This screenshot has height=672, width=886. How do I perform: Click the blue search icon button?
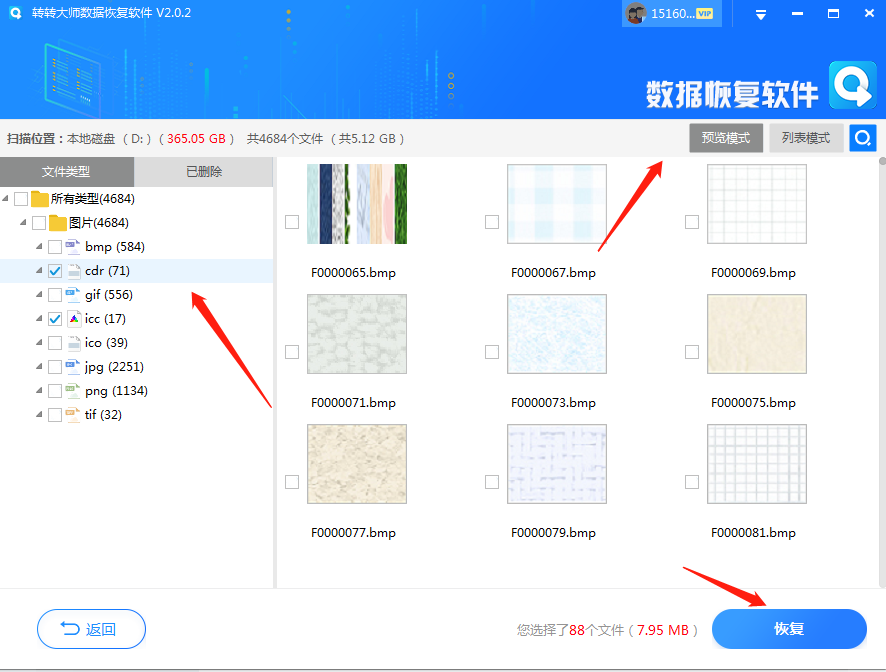coord(862,138)
